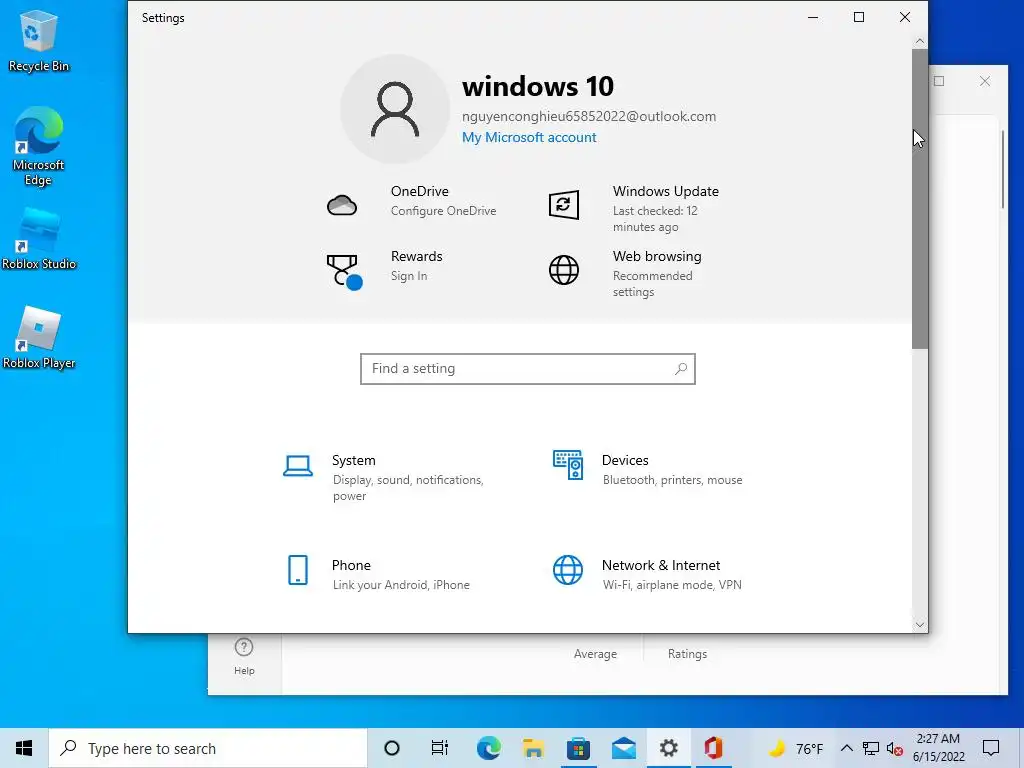Viewport: 1024px width, 768px height.
Task: Open File Explorer from taskbar
Action: tap(533, 748)
